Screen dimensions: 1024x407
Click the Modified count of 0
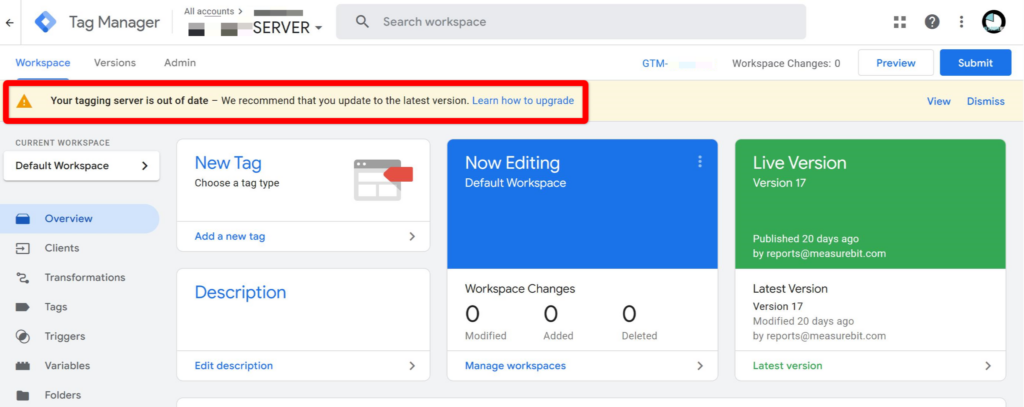[472, 314]
